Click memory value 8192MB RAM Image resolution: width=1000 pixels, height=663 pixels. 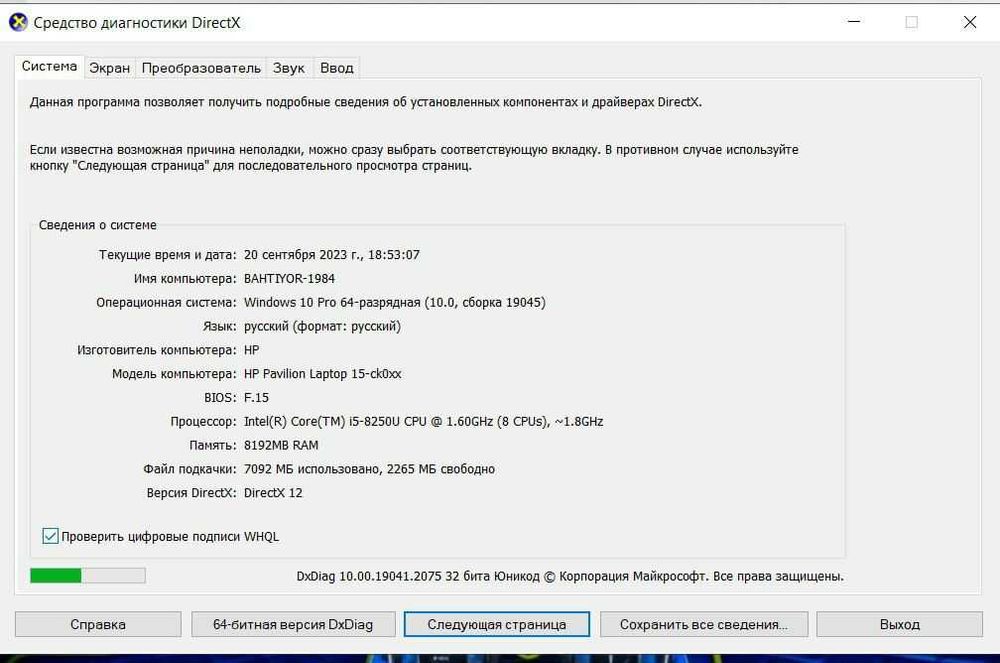[281, 446]
